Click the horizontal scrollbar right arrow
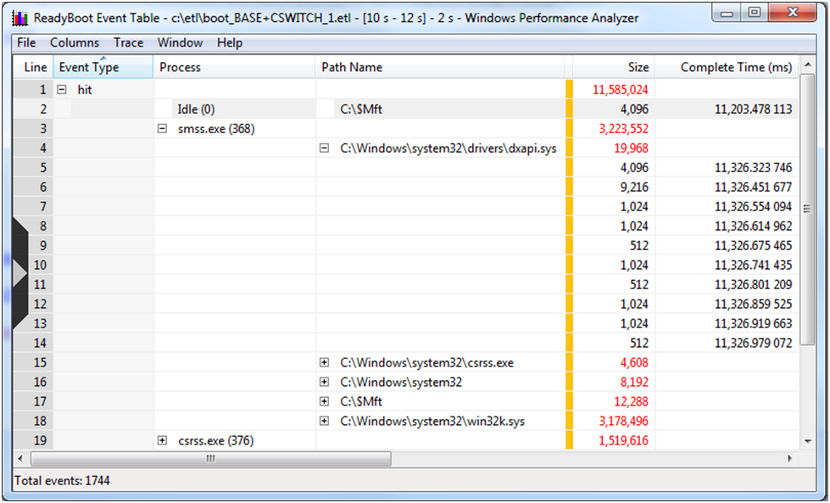The height and width of the screenshot is (503, 830). 790,459
